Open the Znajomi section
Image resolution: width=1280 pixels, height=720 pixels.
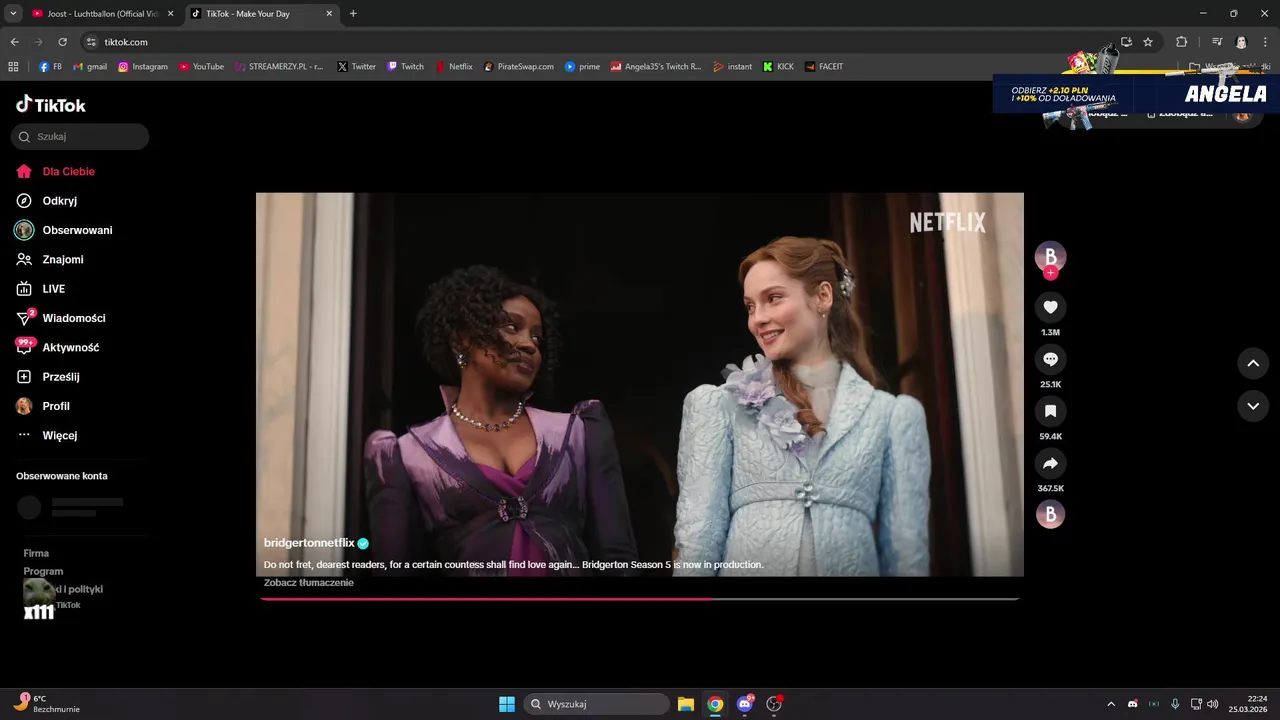[50, 259]
